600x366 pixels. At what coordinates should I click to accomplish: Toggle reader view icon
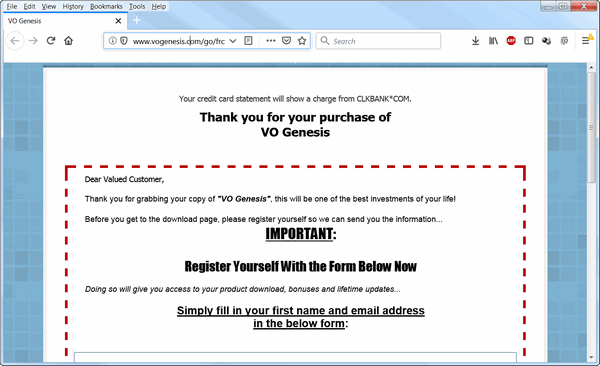point(248,41)
